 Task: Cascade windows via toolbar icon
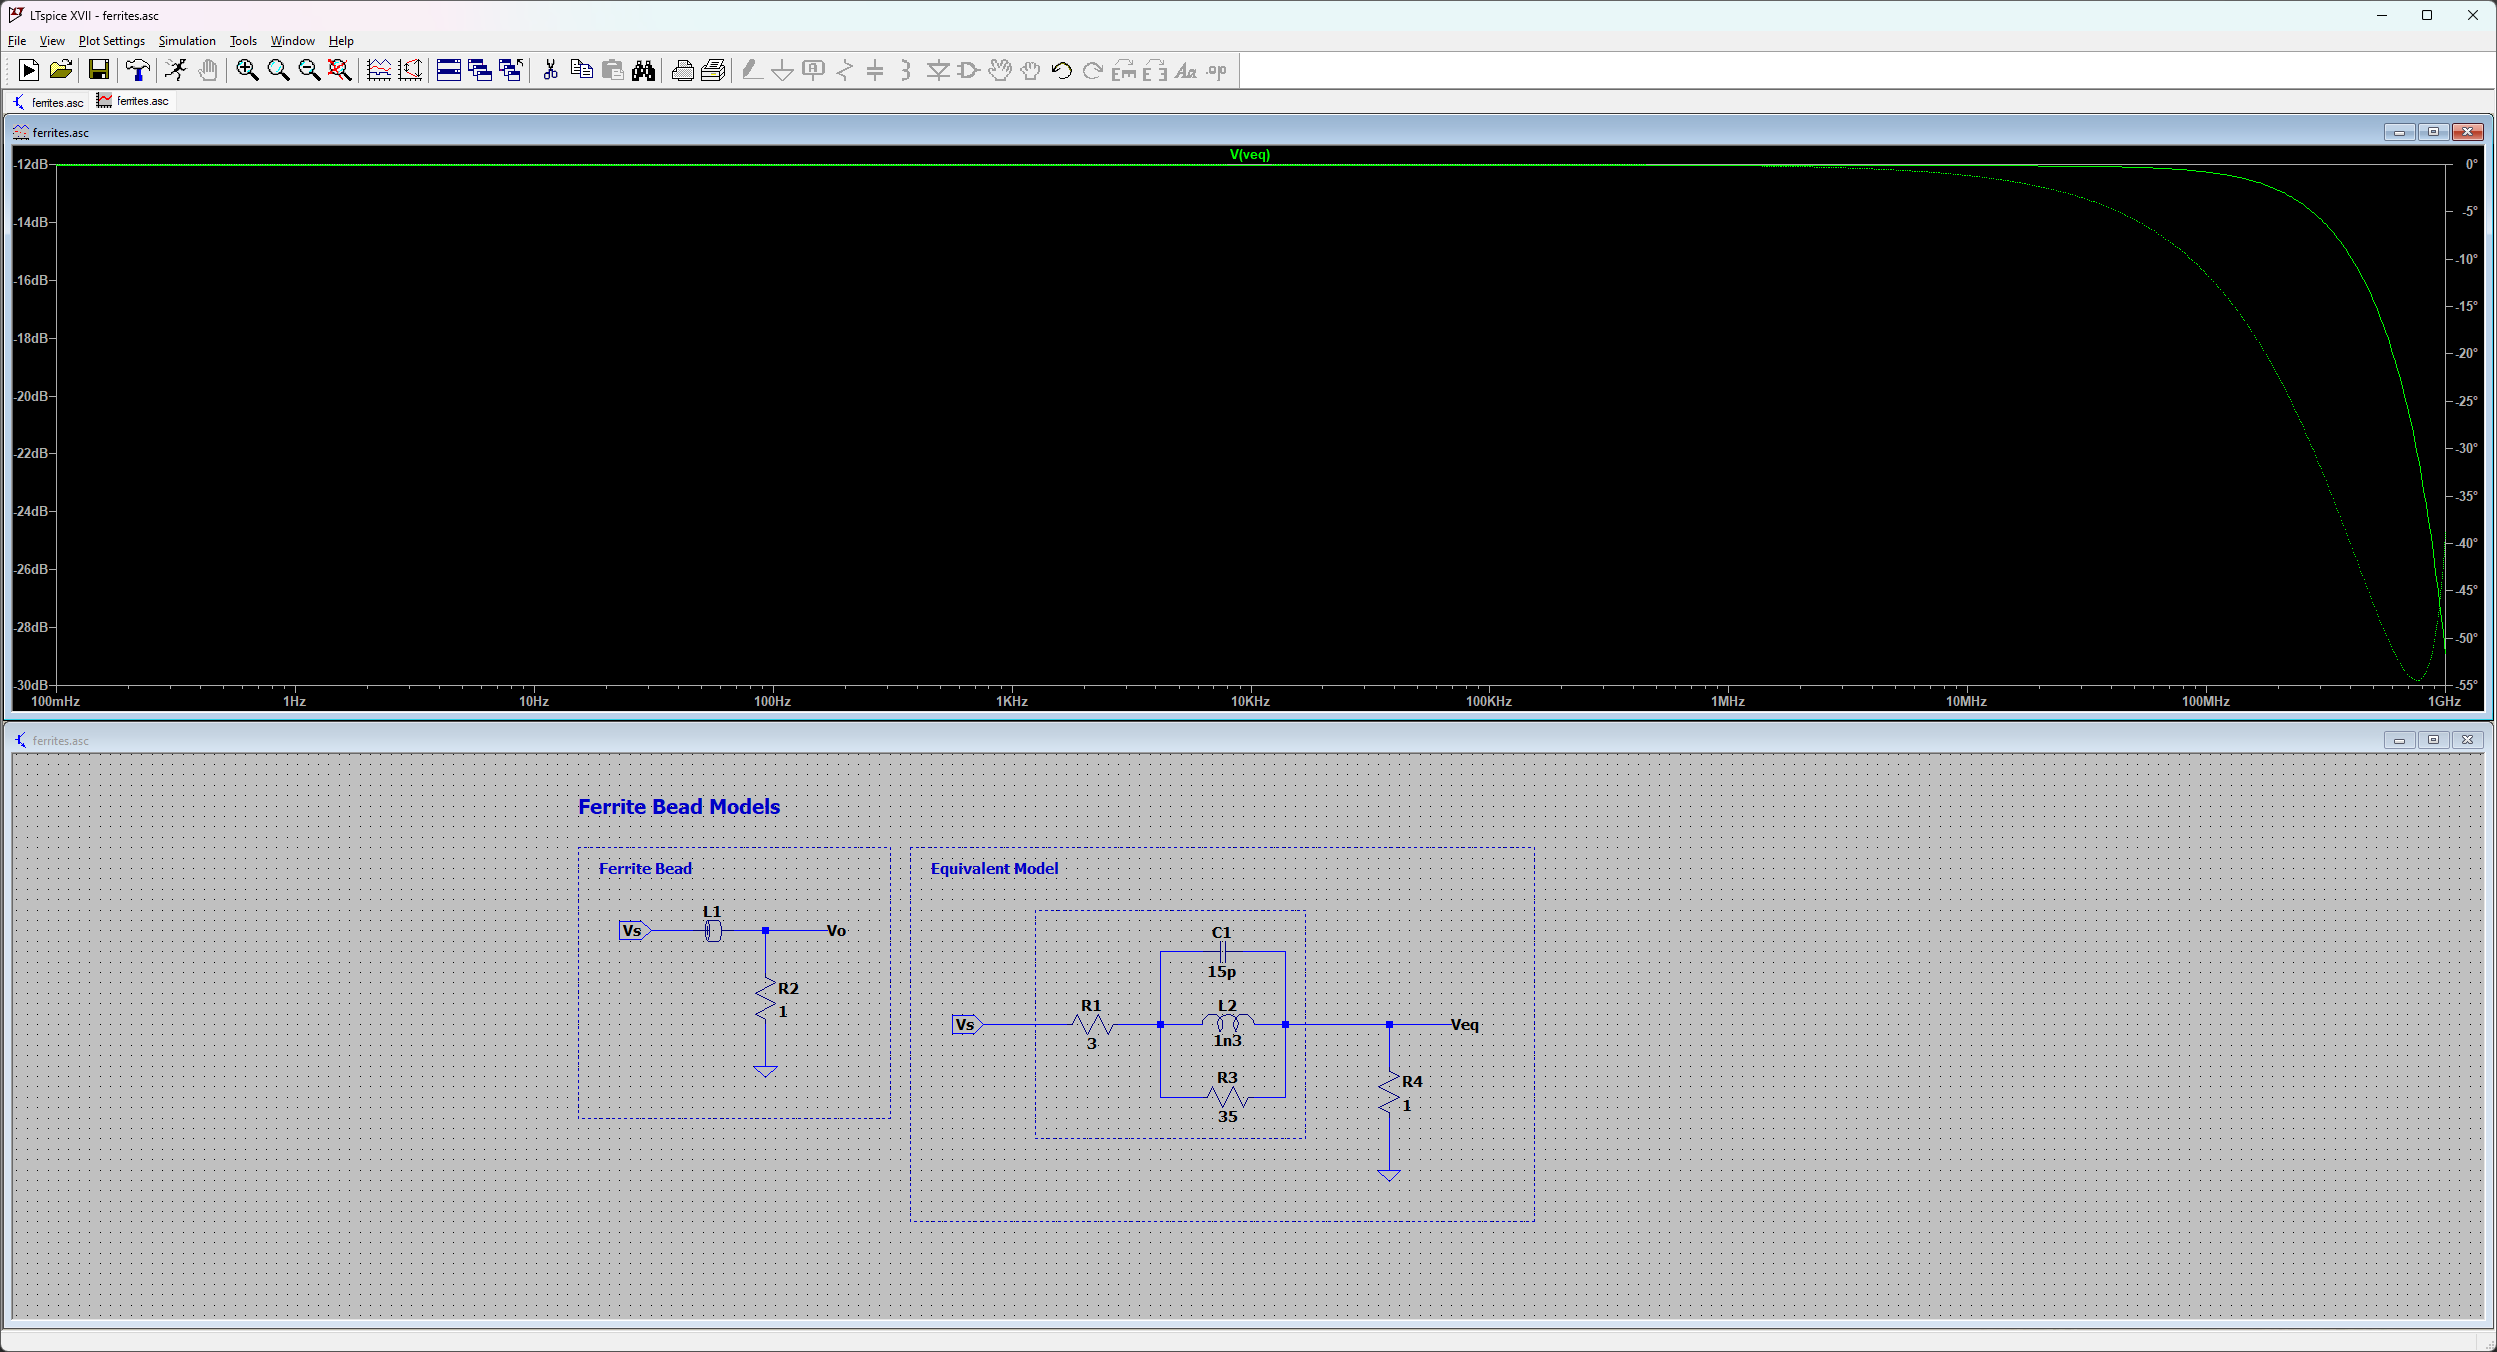pos(480,70)
